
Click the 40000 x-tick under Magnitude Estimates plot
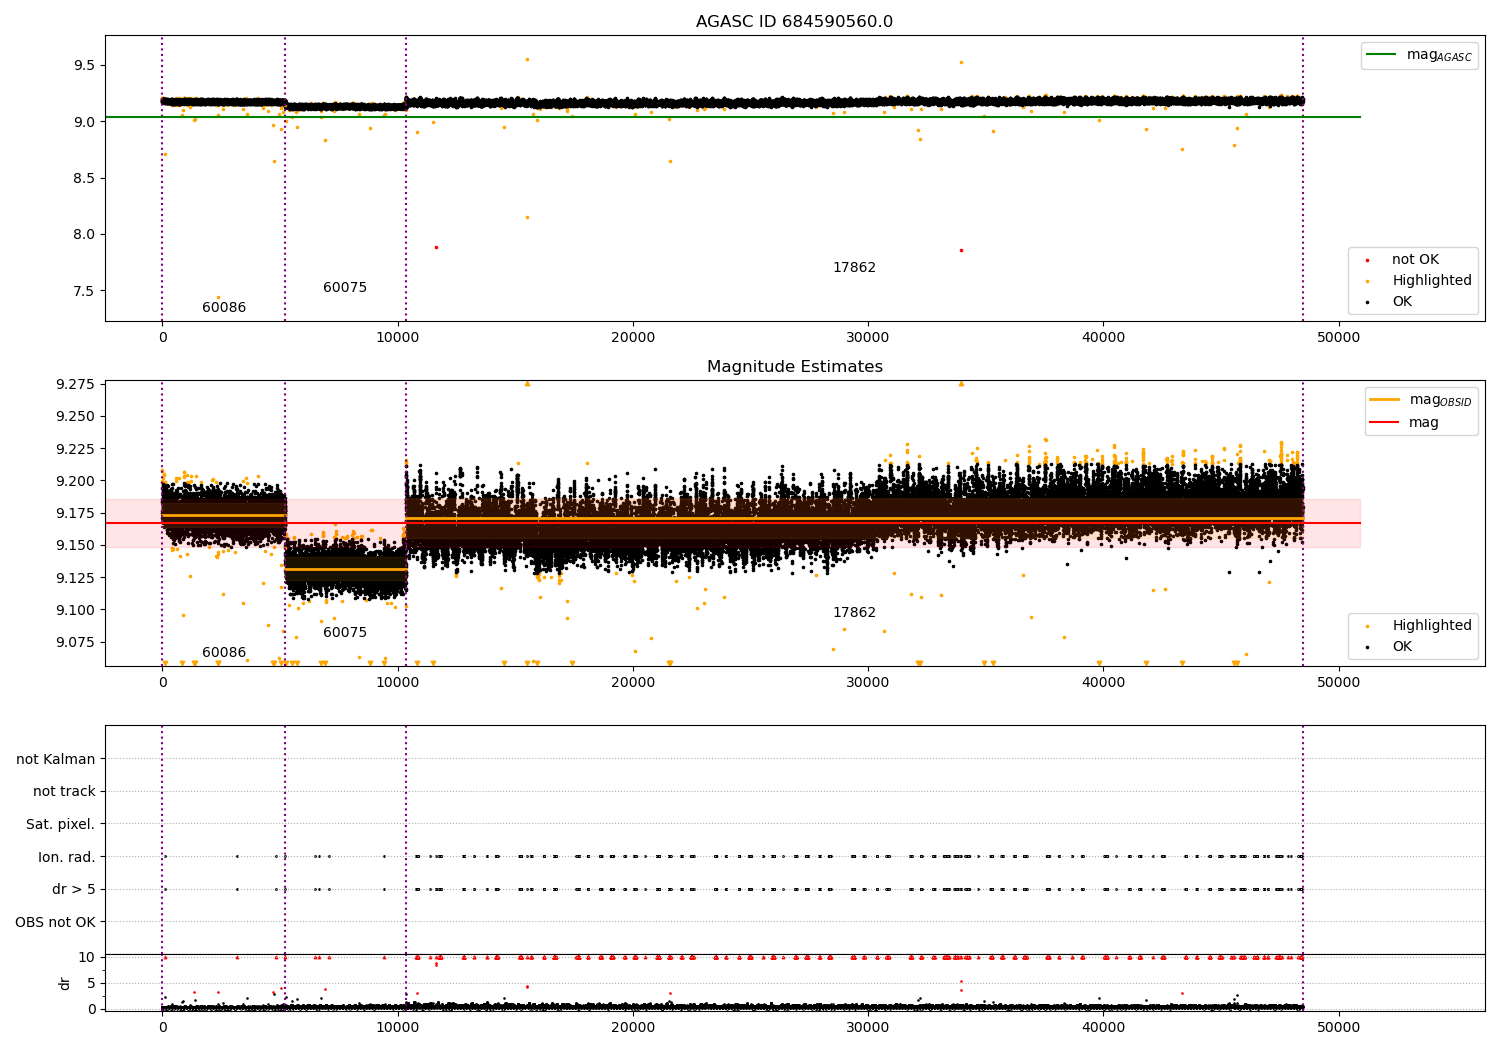[x=1103, y=682]
